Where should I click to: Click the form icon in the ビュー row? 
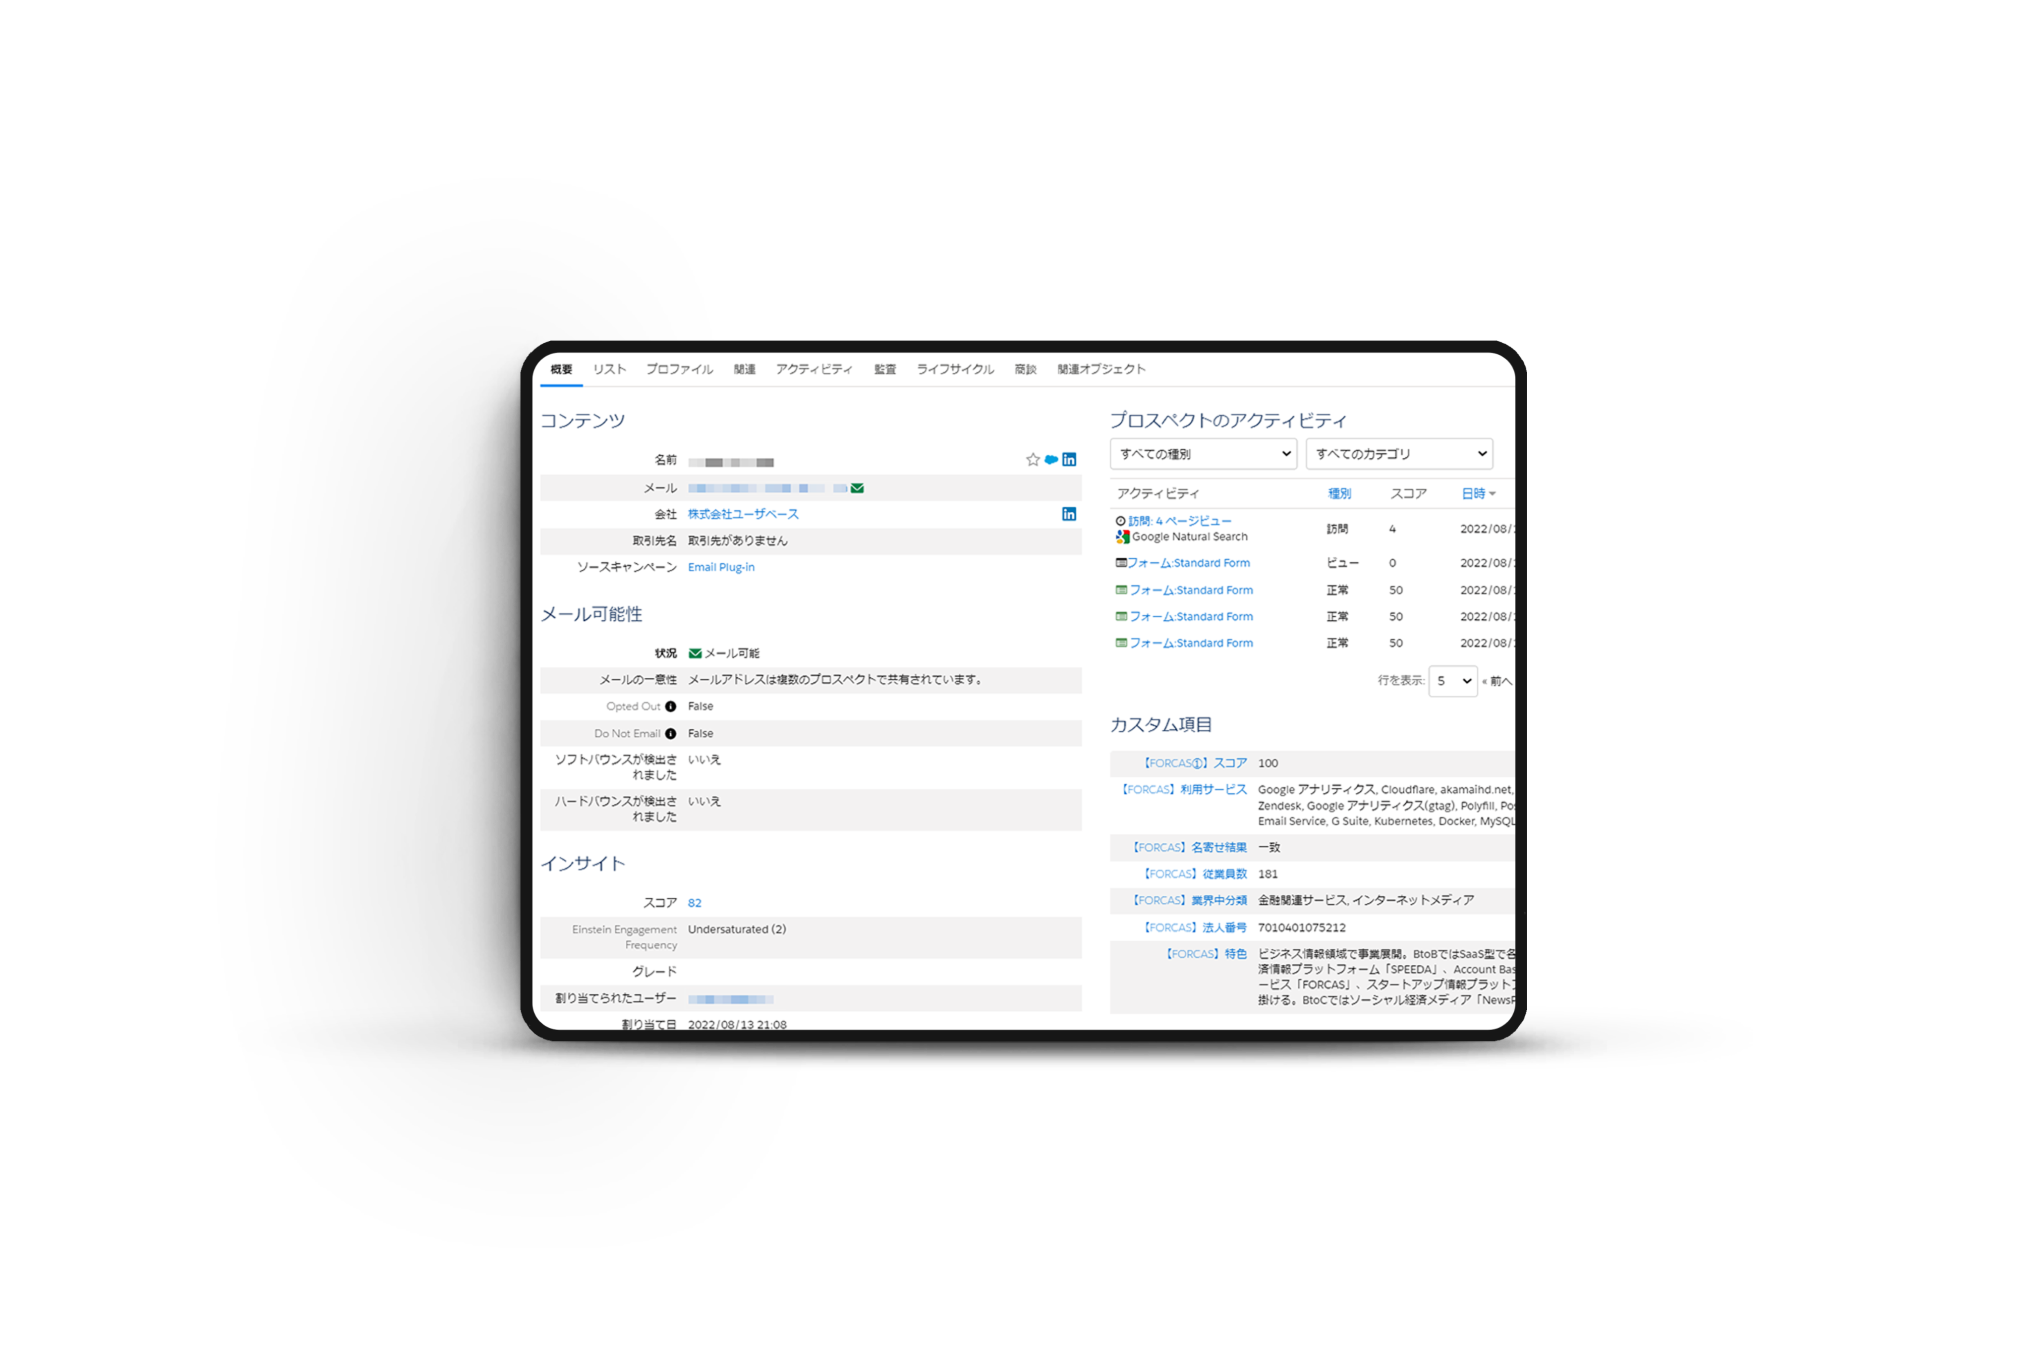tap(1121, 563)
